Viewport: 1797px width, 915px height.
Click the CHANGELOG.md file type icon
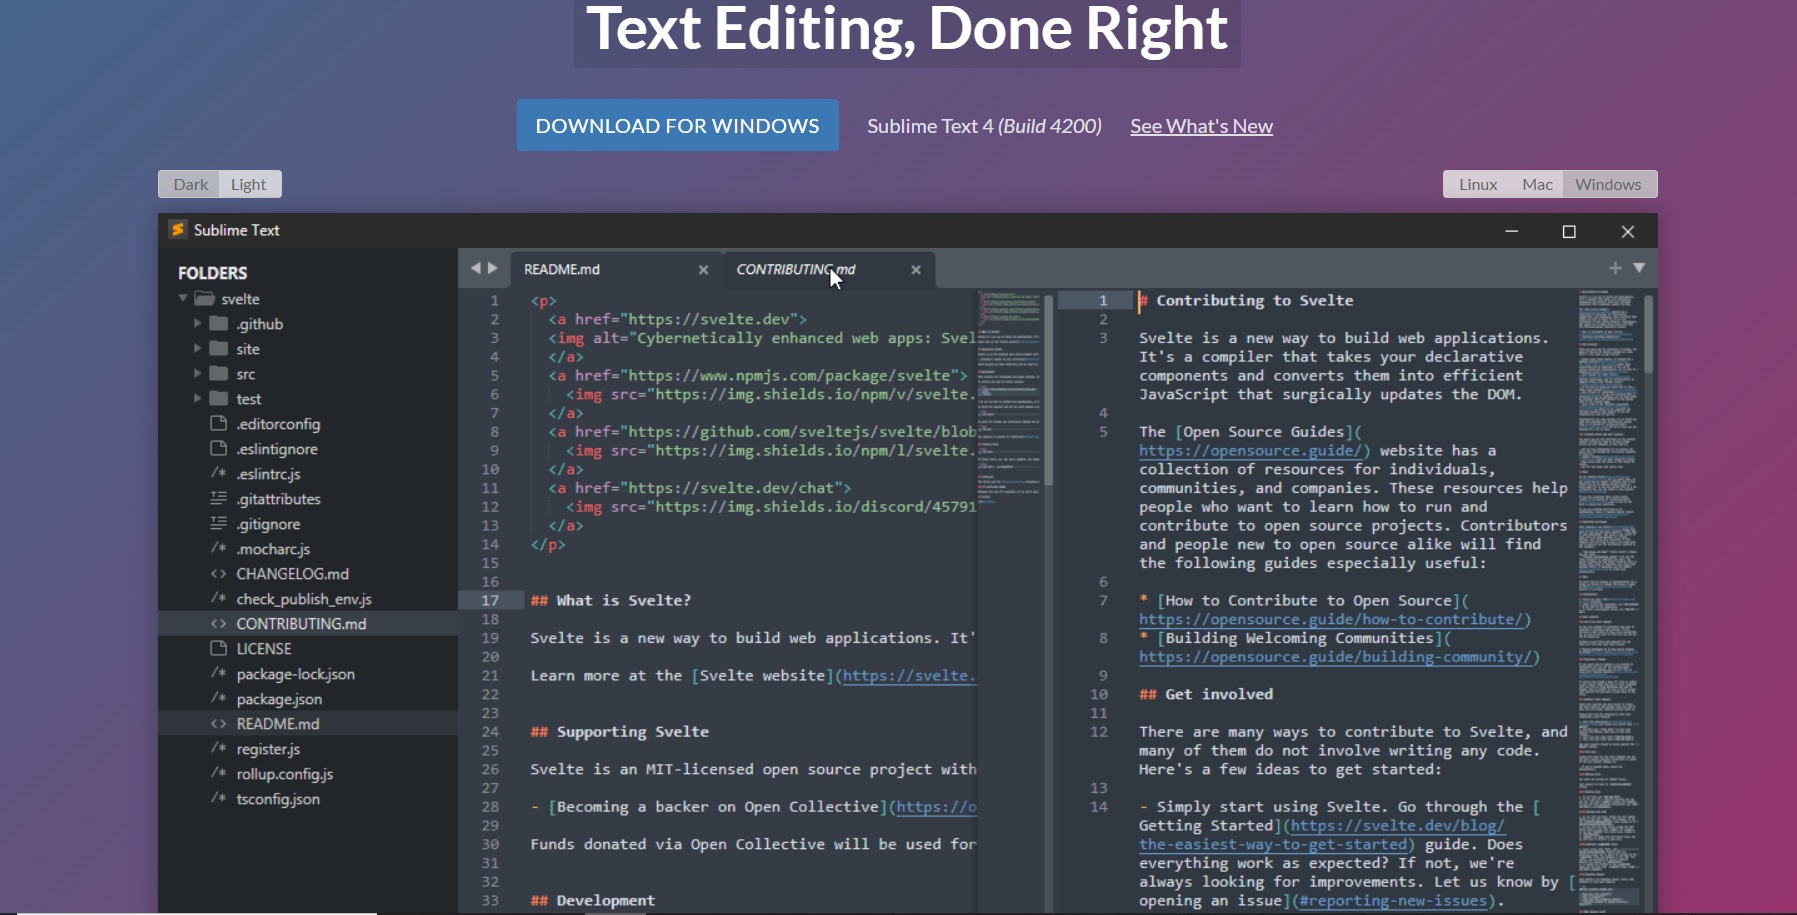pos(218,574)
